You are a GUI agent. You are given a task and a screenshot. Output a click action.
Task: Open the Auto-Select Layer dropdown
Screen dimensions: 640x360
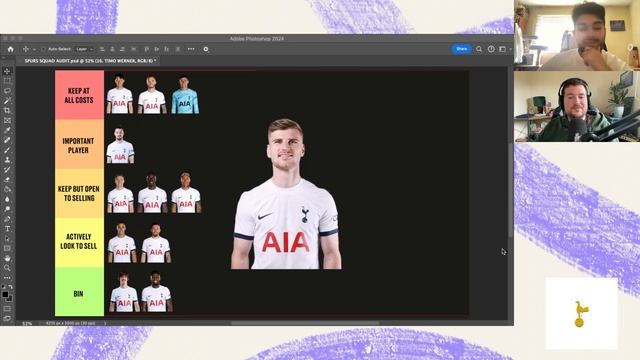[84, 49]
